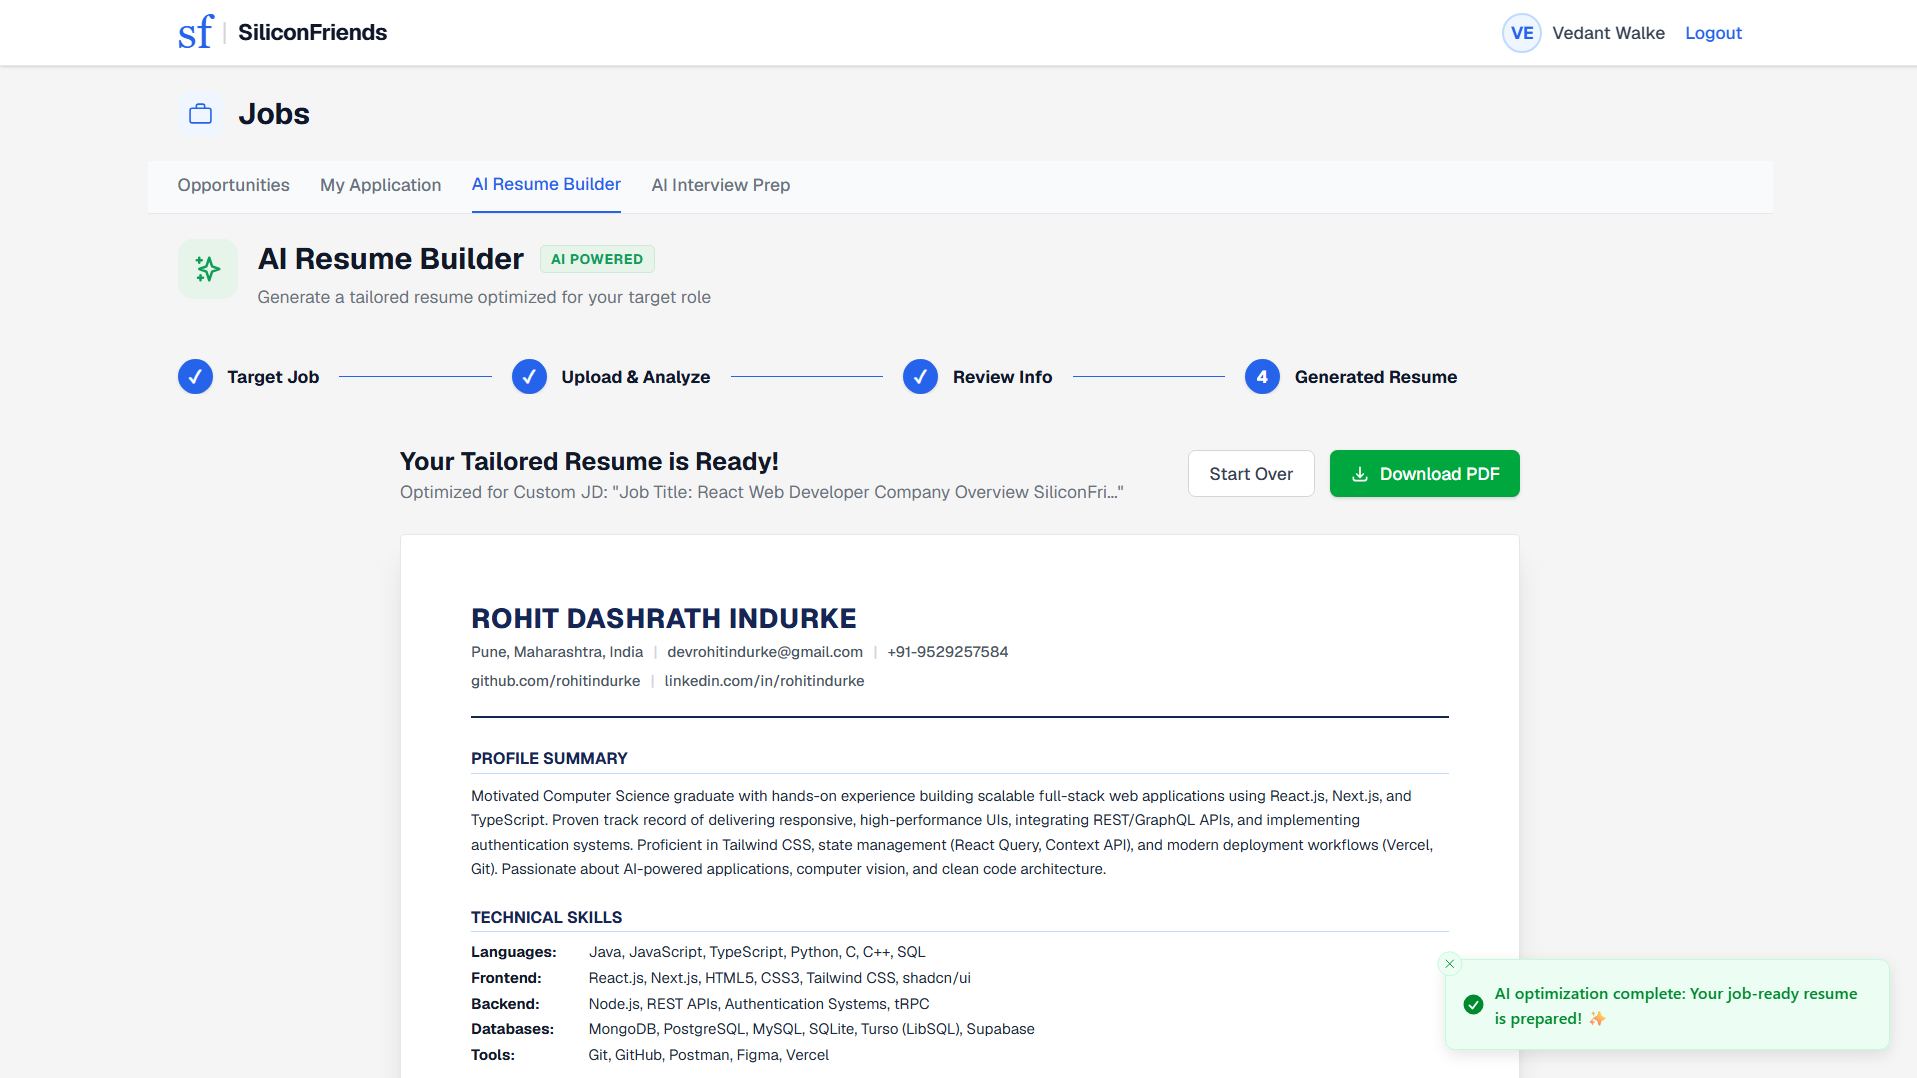Click the SiliconFriends sf logo
The image size is (1917, 1078).
(195, 32)
